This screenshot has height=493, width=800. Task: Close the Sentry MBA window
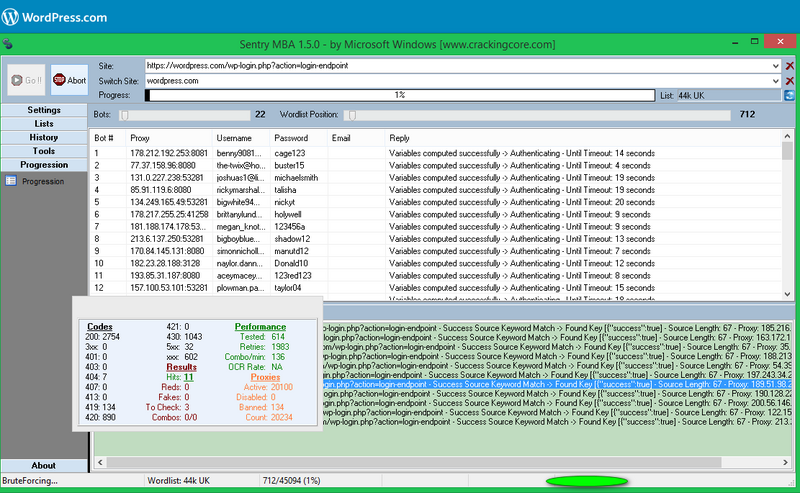780,42
